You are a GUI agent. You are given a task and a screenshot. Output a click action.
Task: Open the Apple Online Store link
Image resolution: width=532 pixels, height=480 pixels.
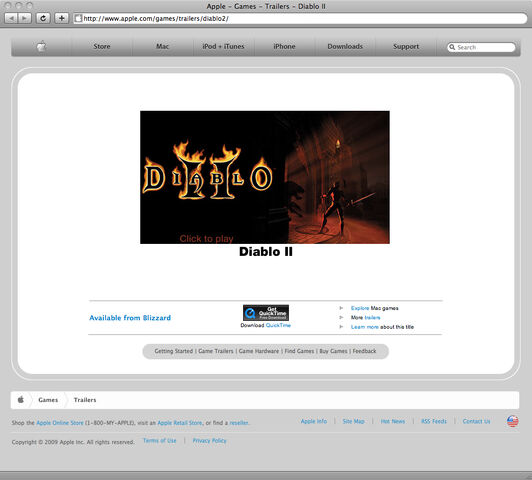coord(60,423)
